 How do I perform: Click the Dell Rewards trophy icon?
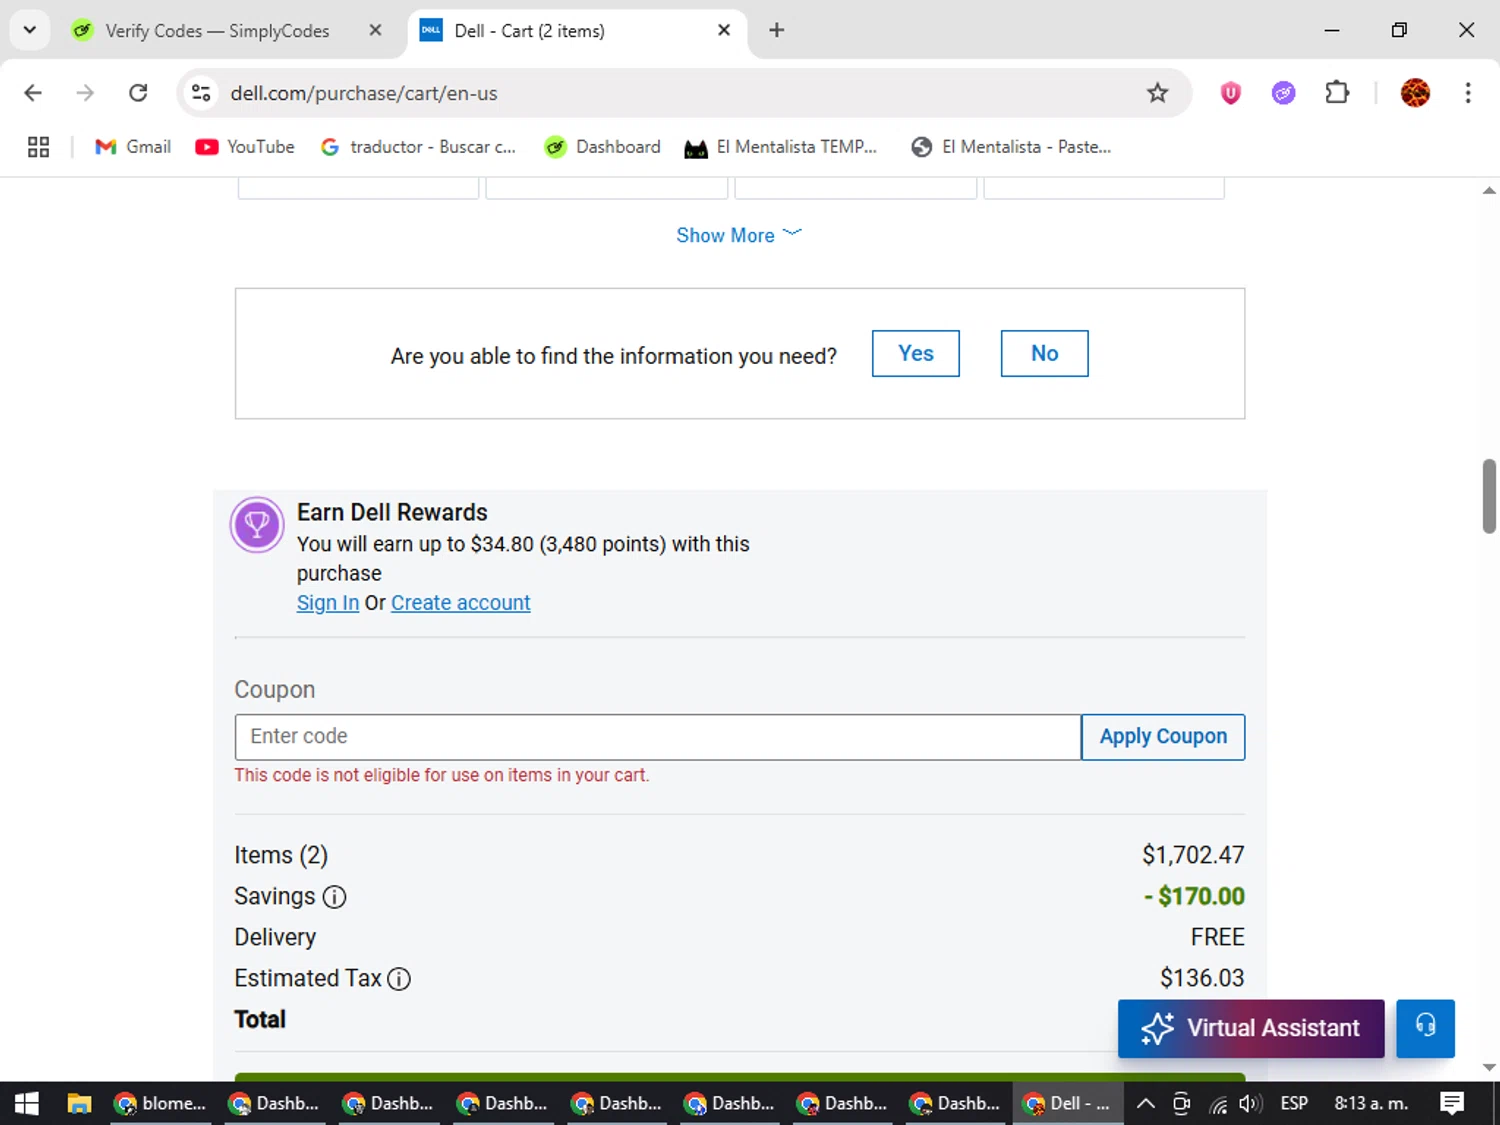tap(257, 525)
